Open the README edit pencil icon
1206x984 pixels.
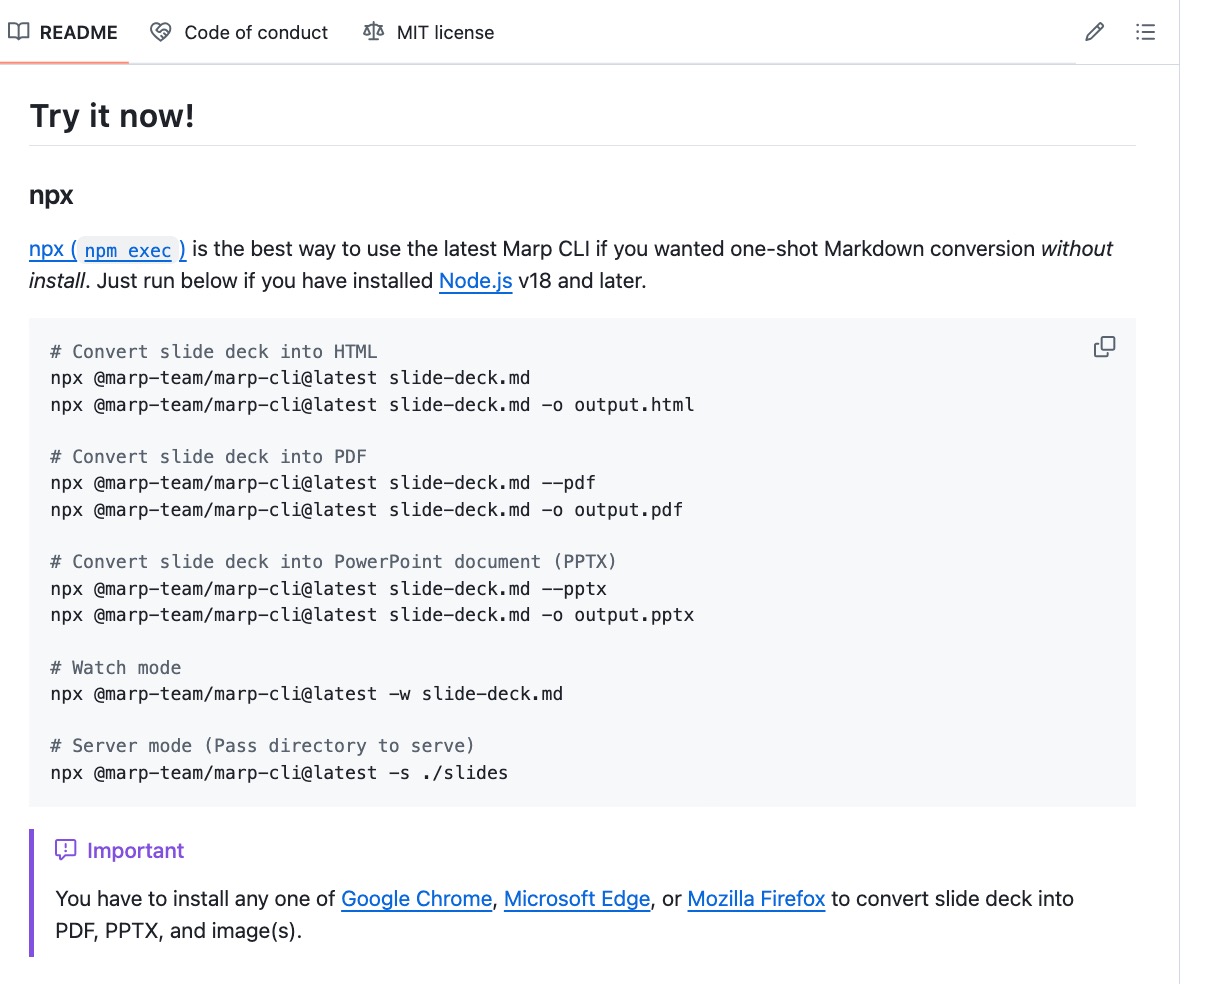tap(1094, 32)
